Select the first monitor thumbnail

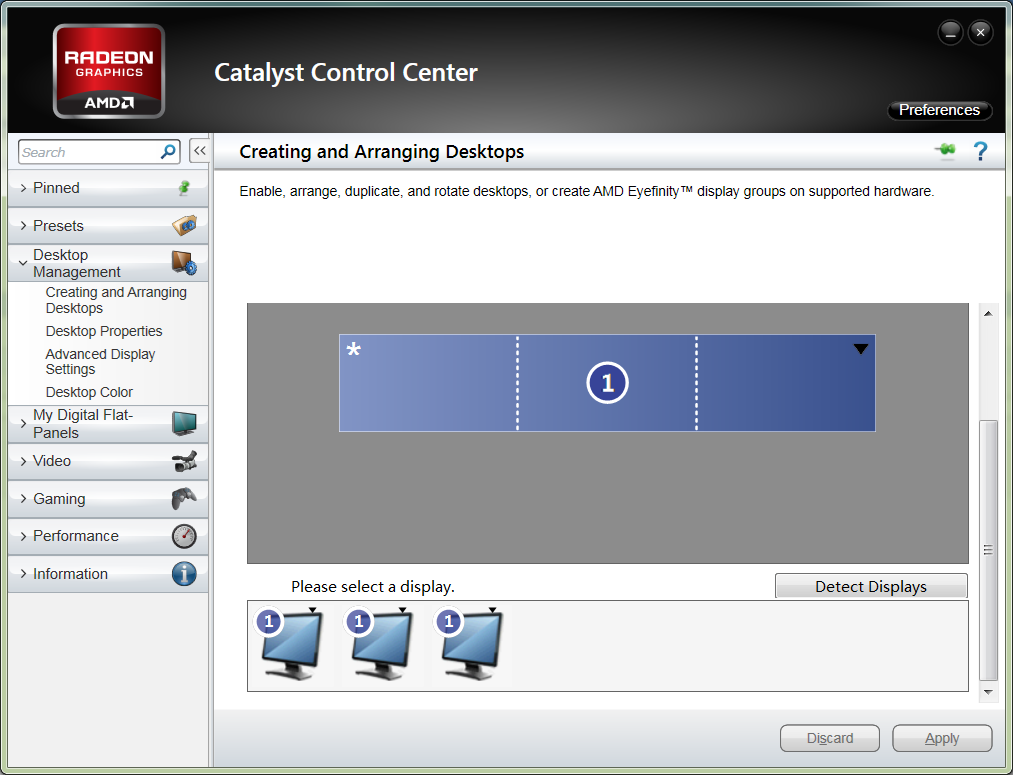291,643
